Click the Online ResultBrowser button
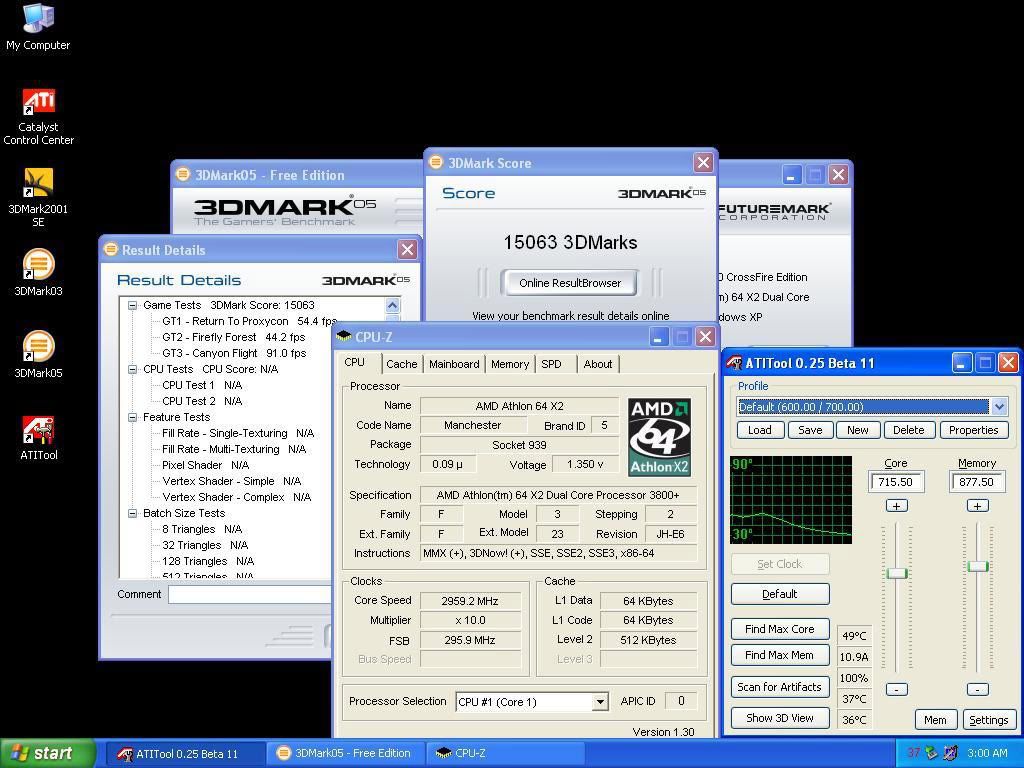1024x768 pixels. pos(570,283)
